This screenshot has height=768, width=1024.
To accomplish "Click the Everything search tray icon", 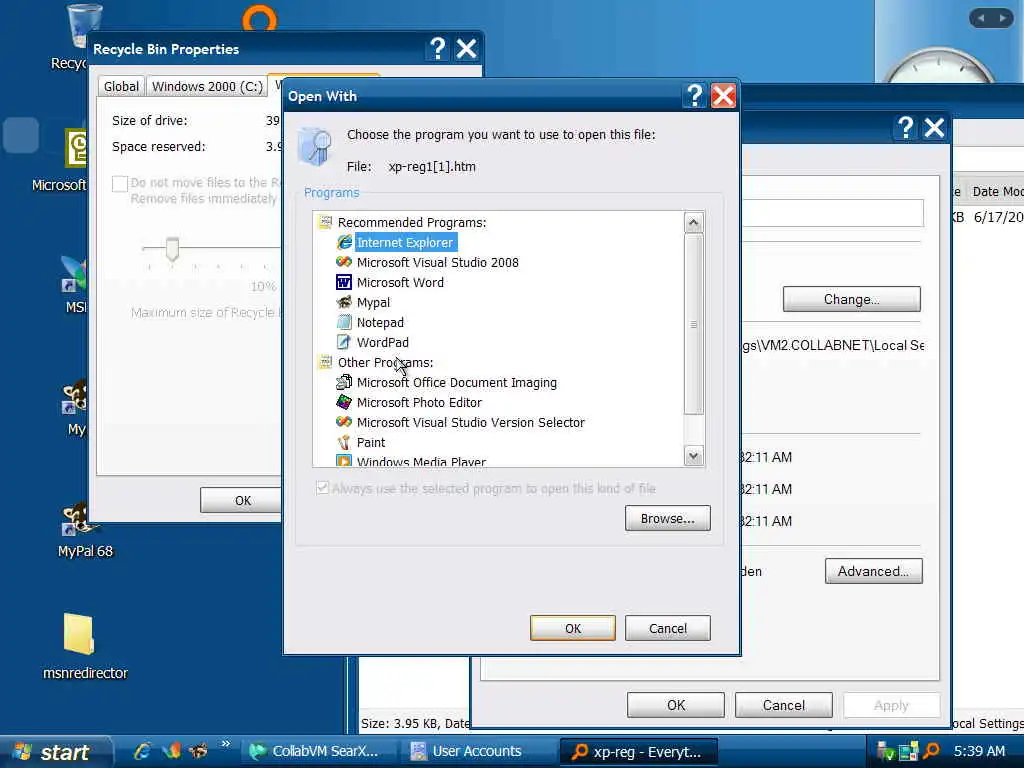I will [931, 751].
